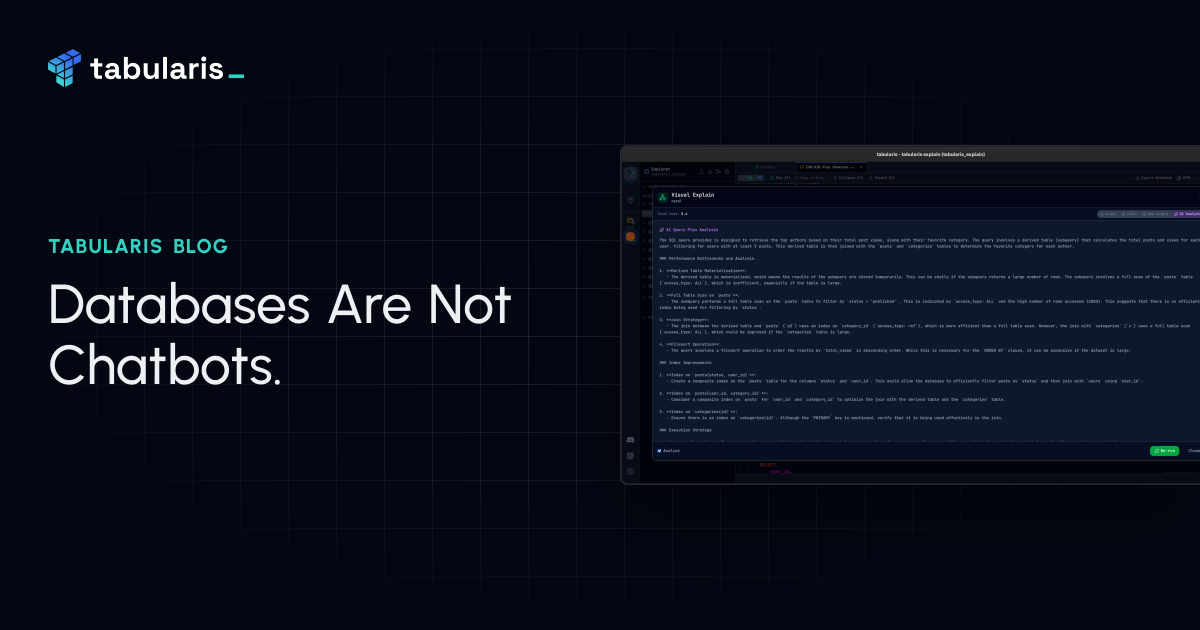
Task: Click the tabularis cube logo icon
Action: (x=64, y=67)
